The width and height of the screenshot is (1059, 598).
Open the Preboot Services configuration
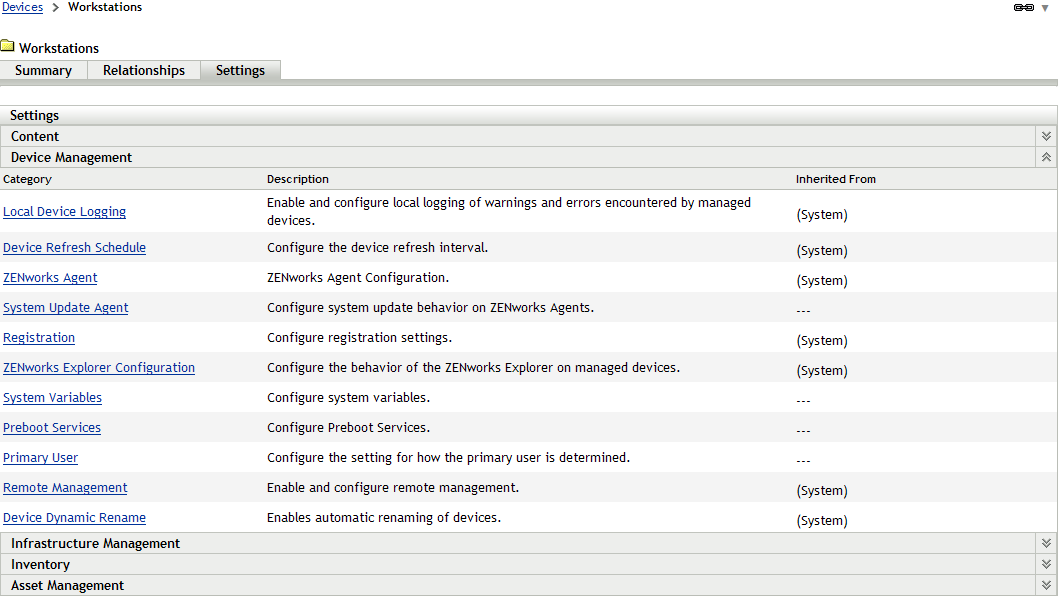click(x=51, y=427)
